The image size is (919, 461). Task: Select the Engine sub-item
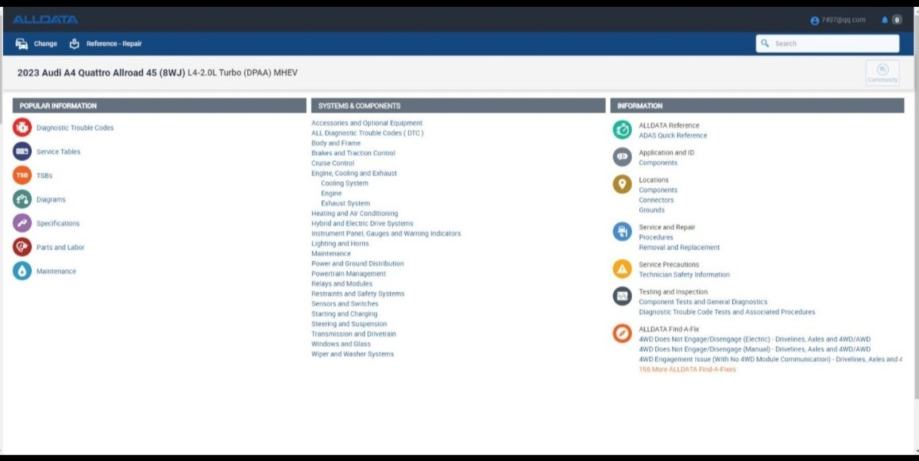331,193
